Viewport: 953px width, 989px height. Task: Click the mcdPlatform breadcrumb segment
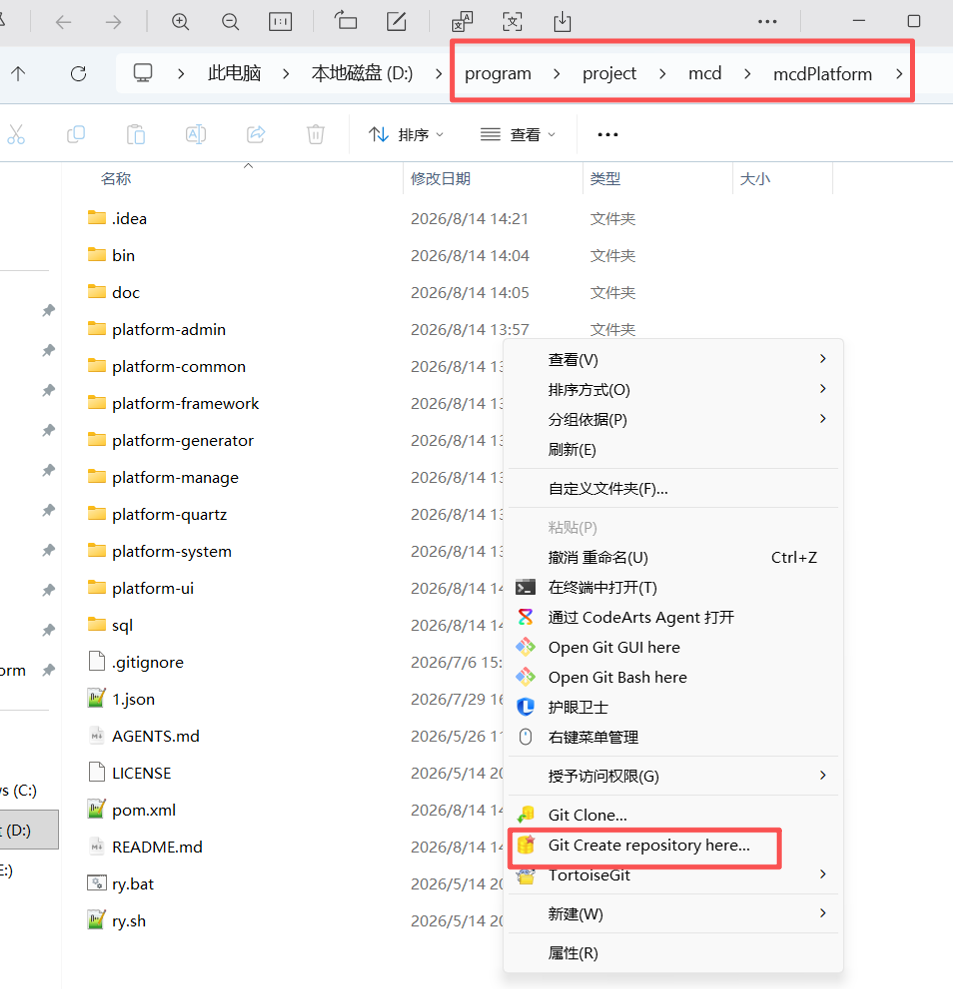(822, 74)
